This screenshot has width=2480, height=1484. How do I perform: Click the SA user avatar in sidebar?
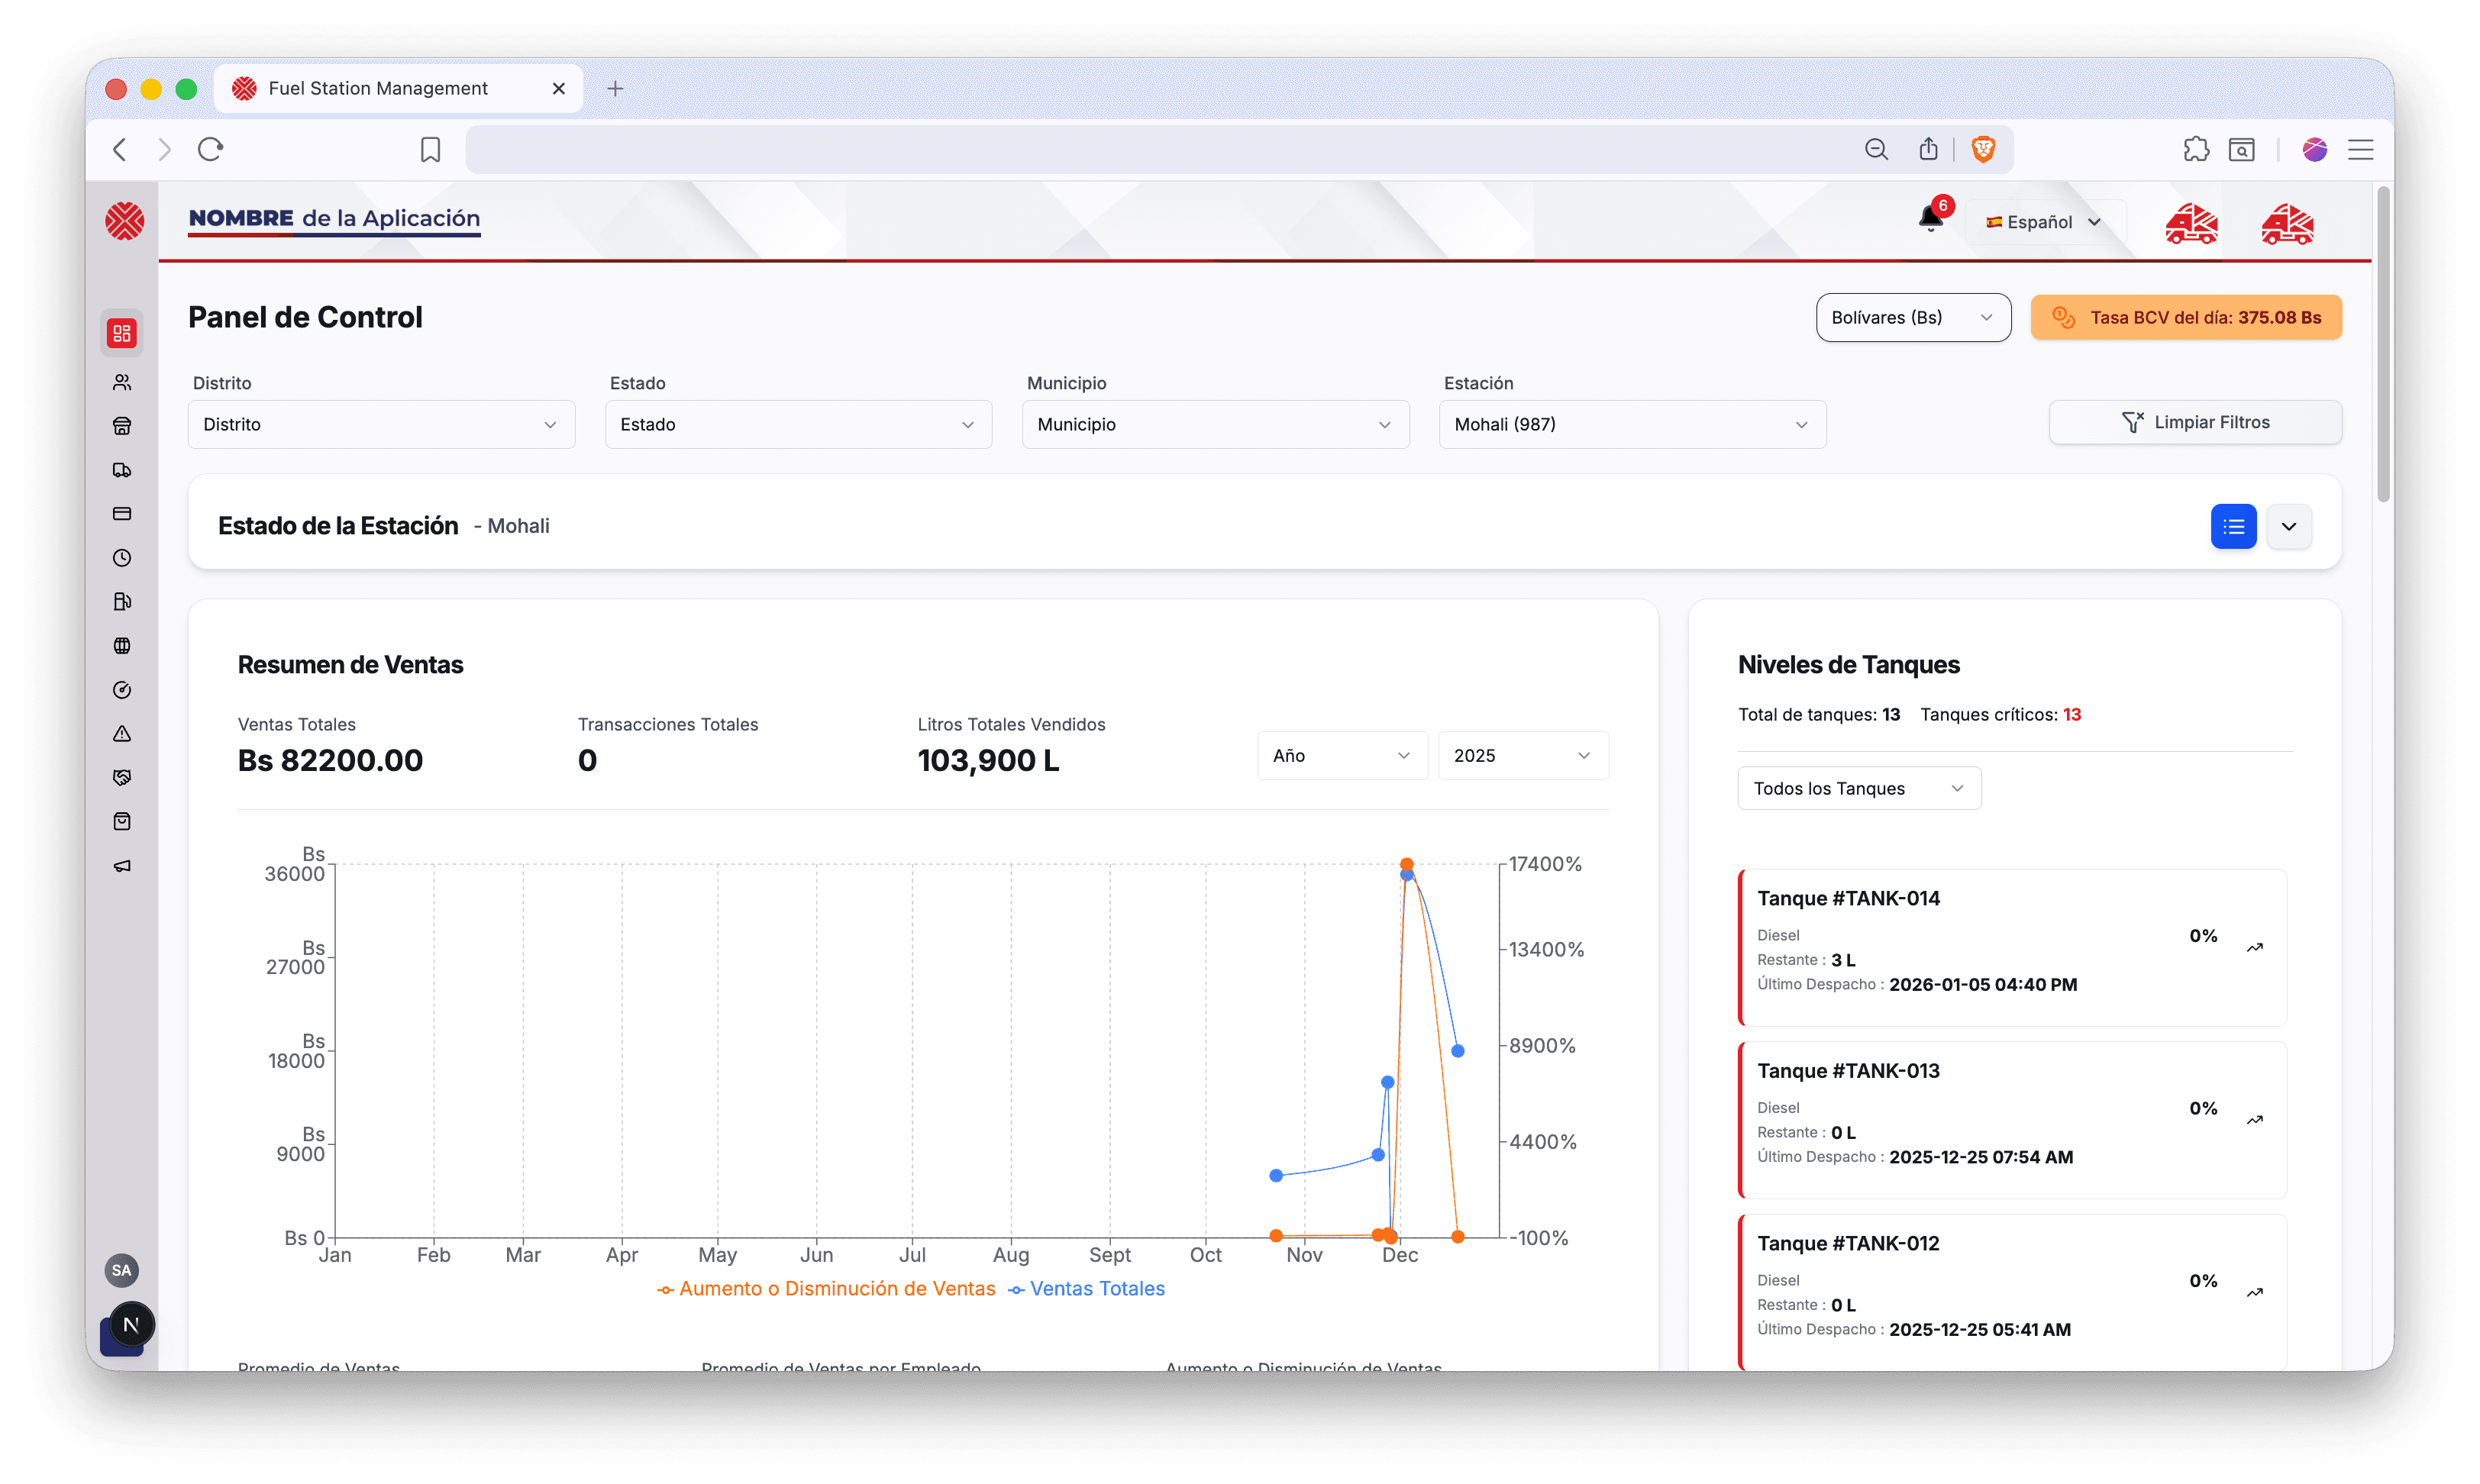click(122, 1270)
